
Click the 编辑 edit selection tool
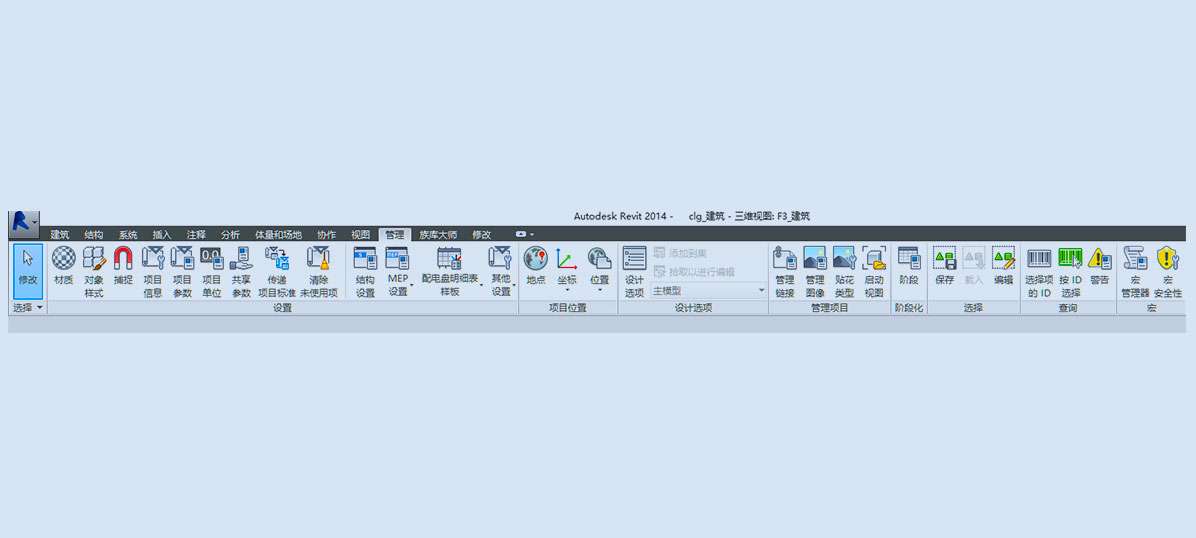[1003, 266]
